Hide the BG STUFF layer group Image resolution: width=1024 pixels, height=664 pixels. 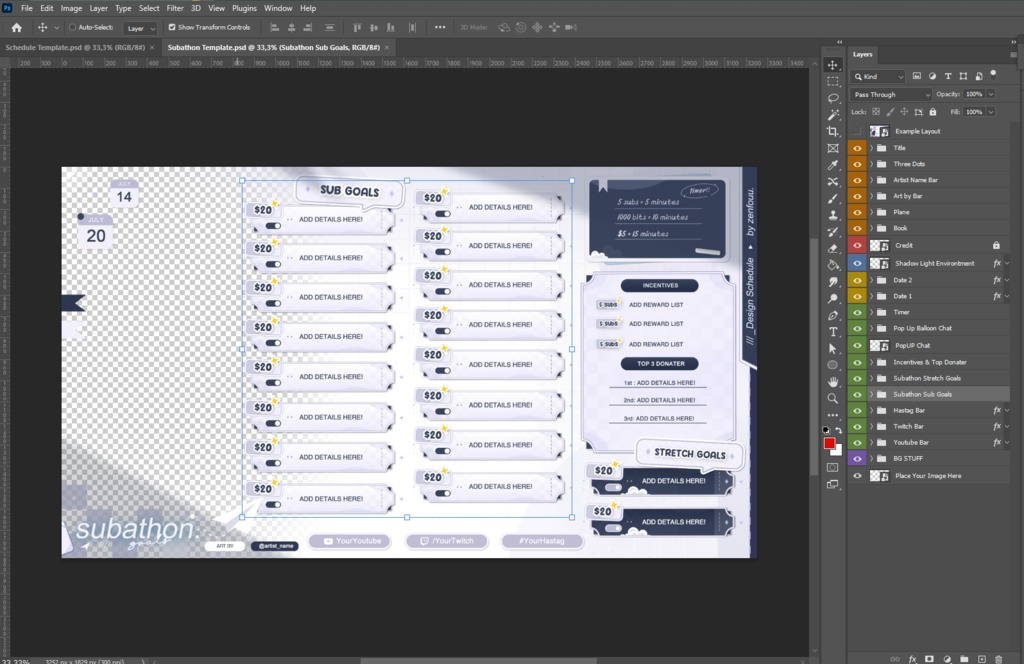(857, 458)
